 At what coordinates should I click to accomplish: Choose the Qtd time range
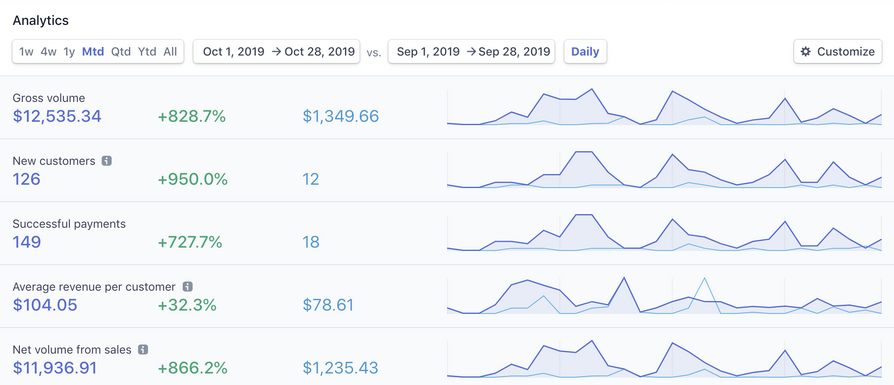click(x=121, y=52)
